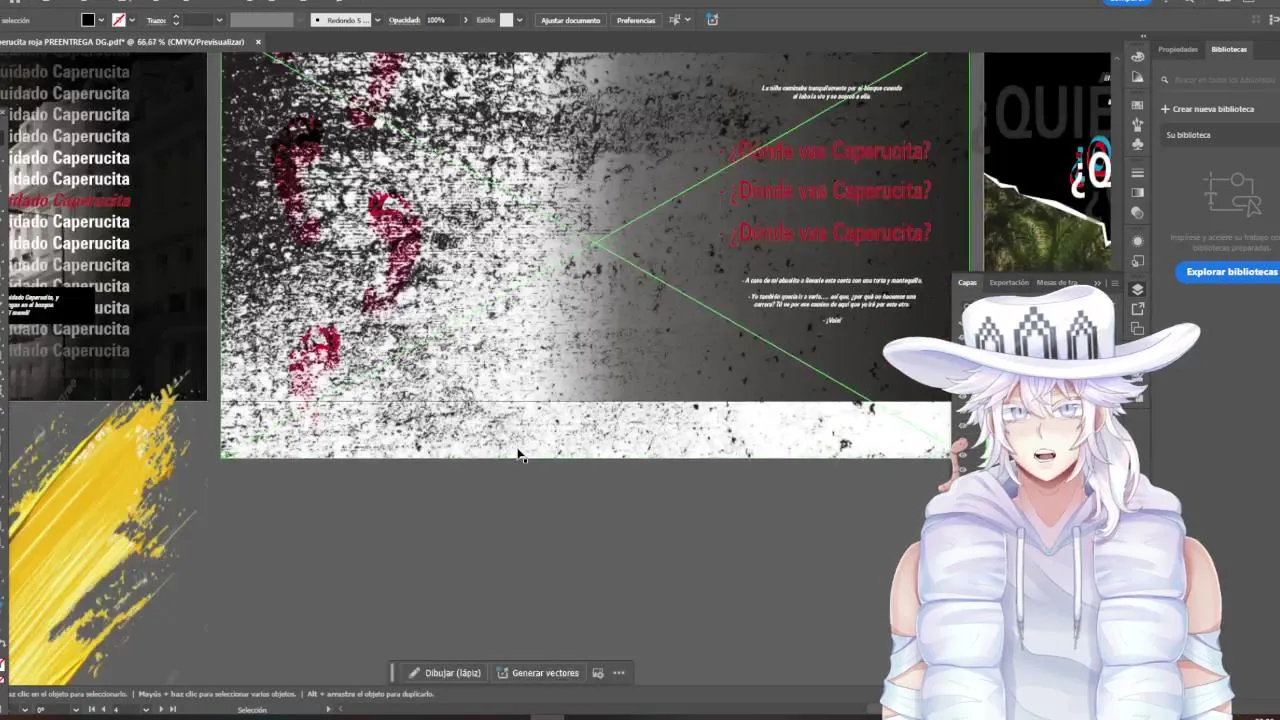This screenshot has height=720, width=1280.
Task: Click the share icon in control bar
Action: (x=712, y=20)
